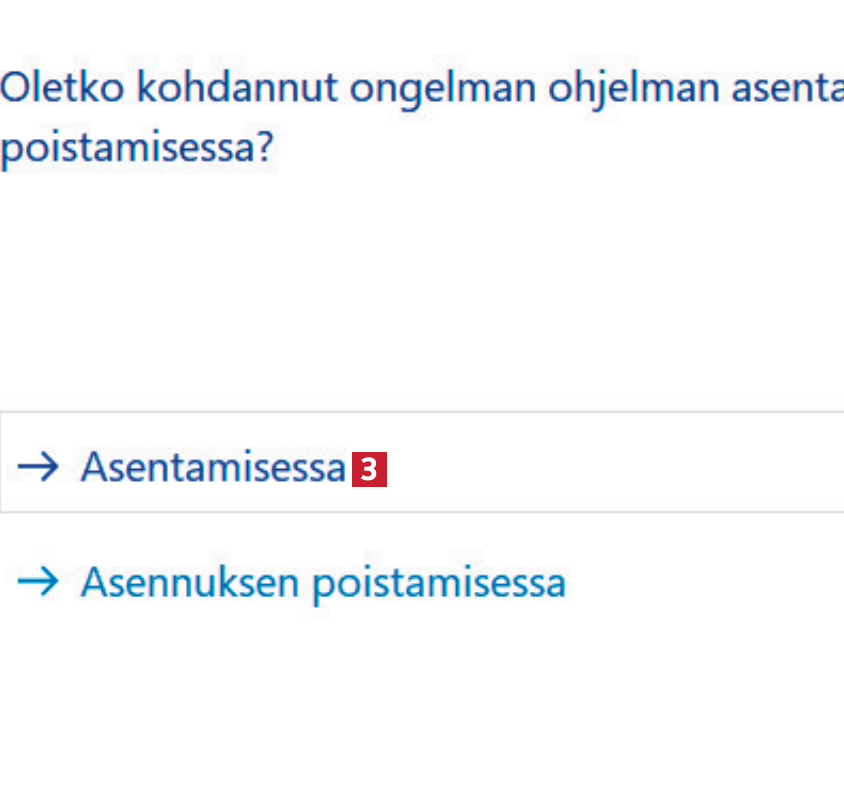
Task: Click the red number 3 badge
Action: pyautogui.click(x=369, y=468)
